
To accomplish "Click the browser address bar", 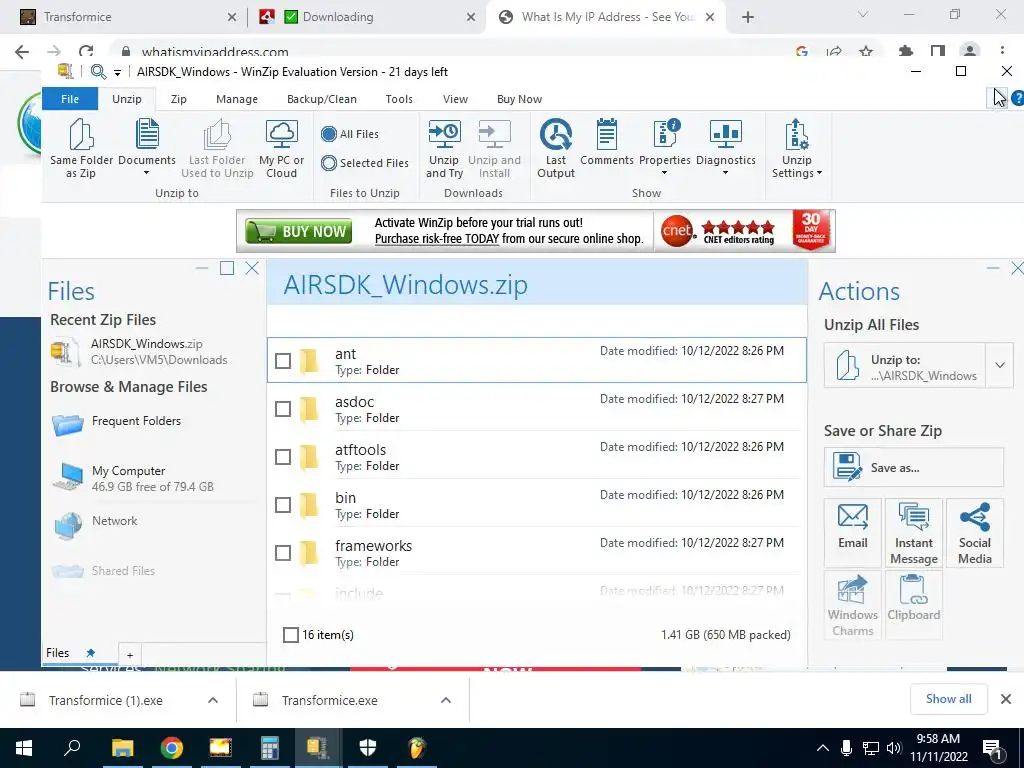I will (451, 52).
